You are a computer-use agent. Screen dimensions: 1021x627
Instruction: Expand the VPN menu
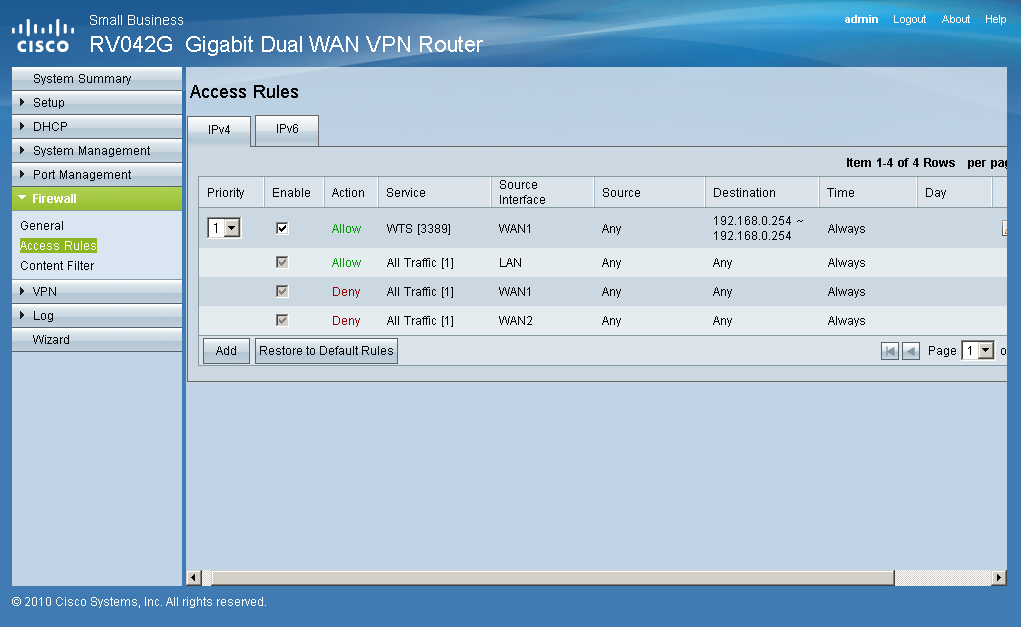point(97,291)
